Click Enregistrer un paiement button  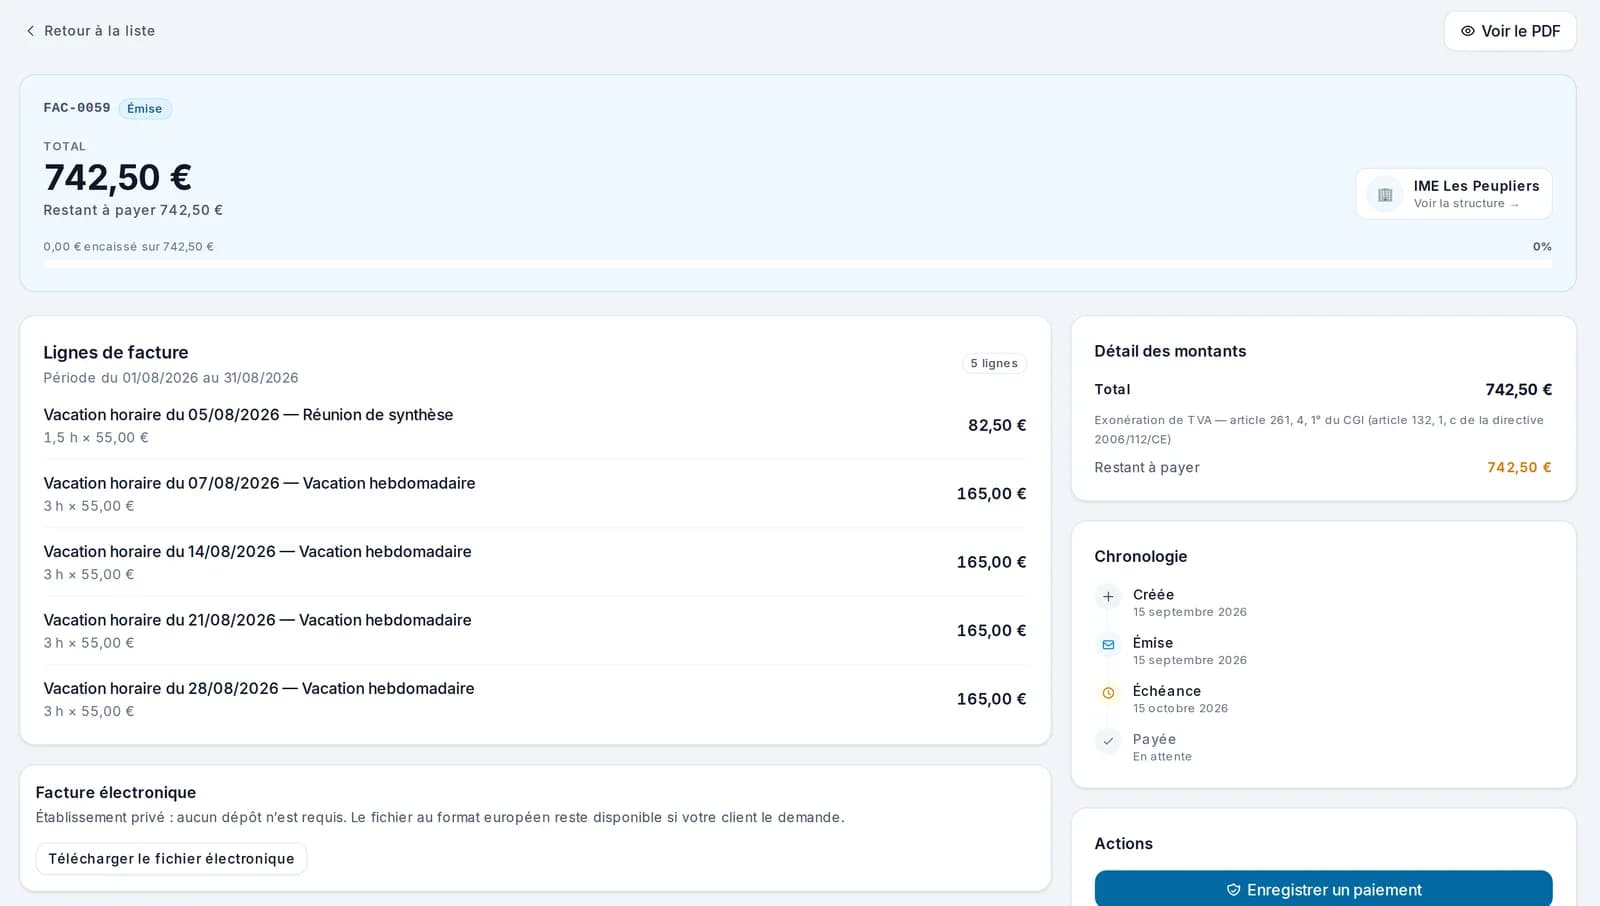click(x=1323, y=890)
